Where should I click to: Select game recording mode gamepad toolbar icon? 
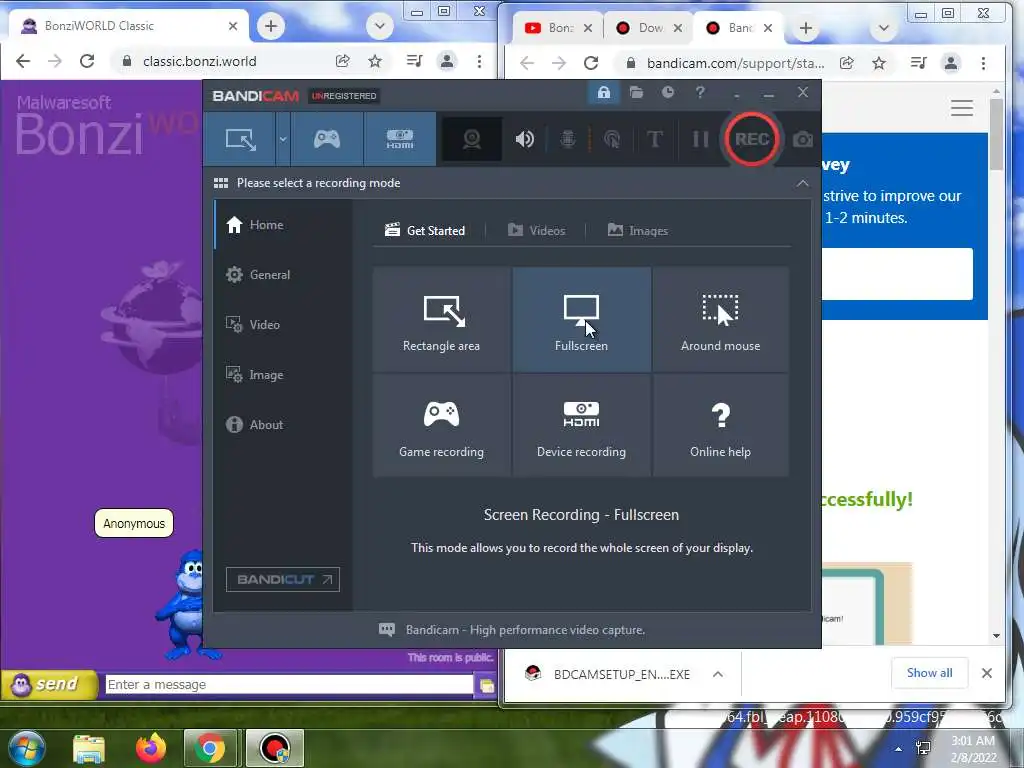coord(327,139)
